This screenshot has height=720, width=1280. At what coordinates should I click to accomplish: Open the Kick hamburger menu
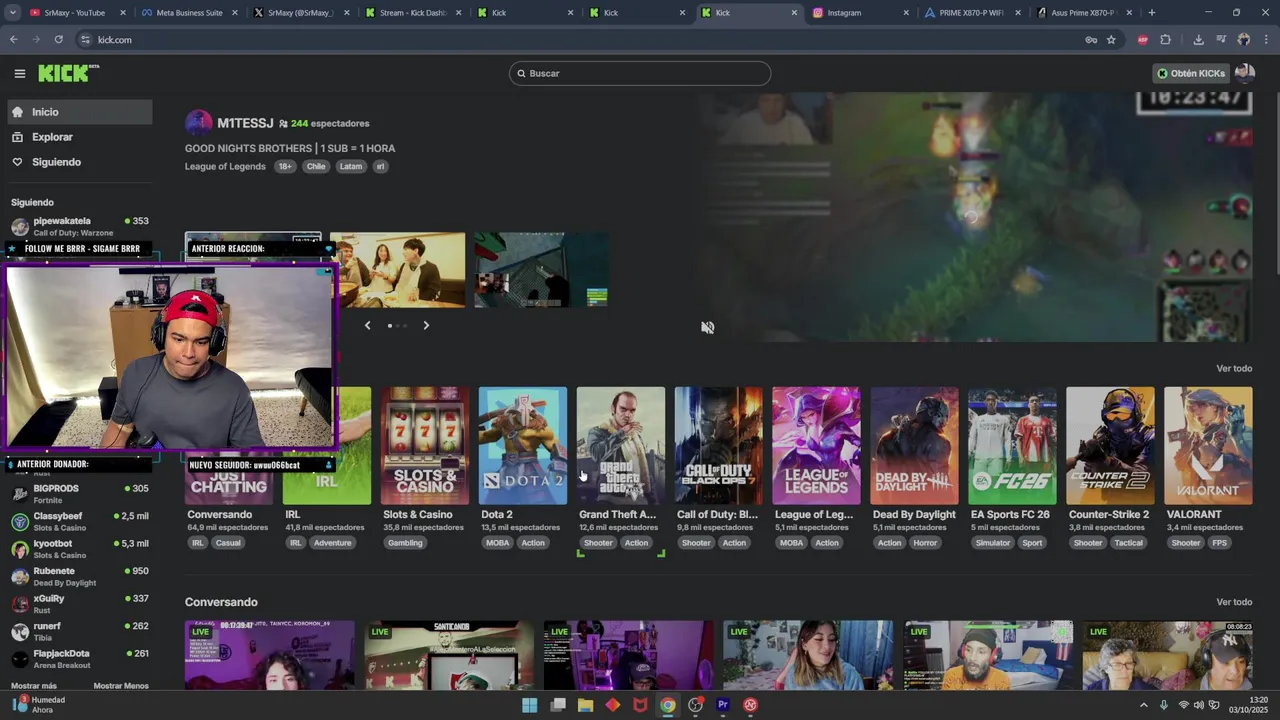coord(19,73)
